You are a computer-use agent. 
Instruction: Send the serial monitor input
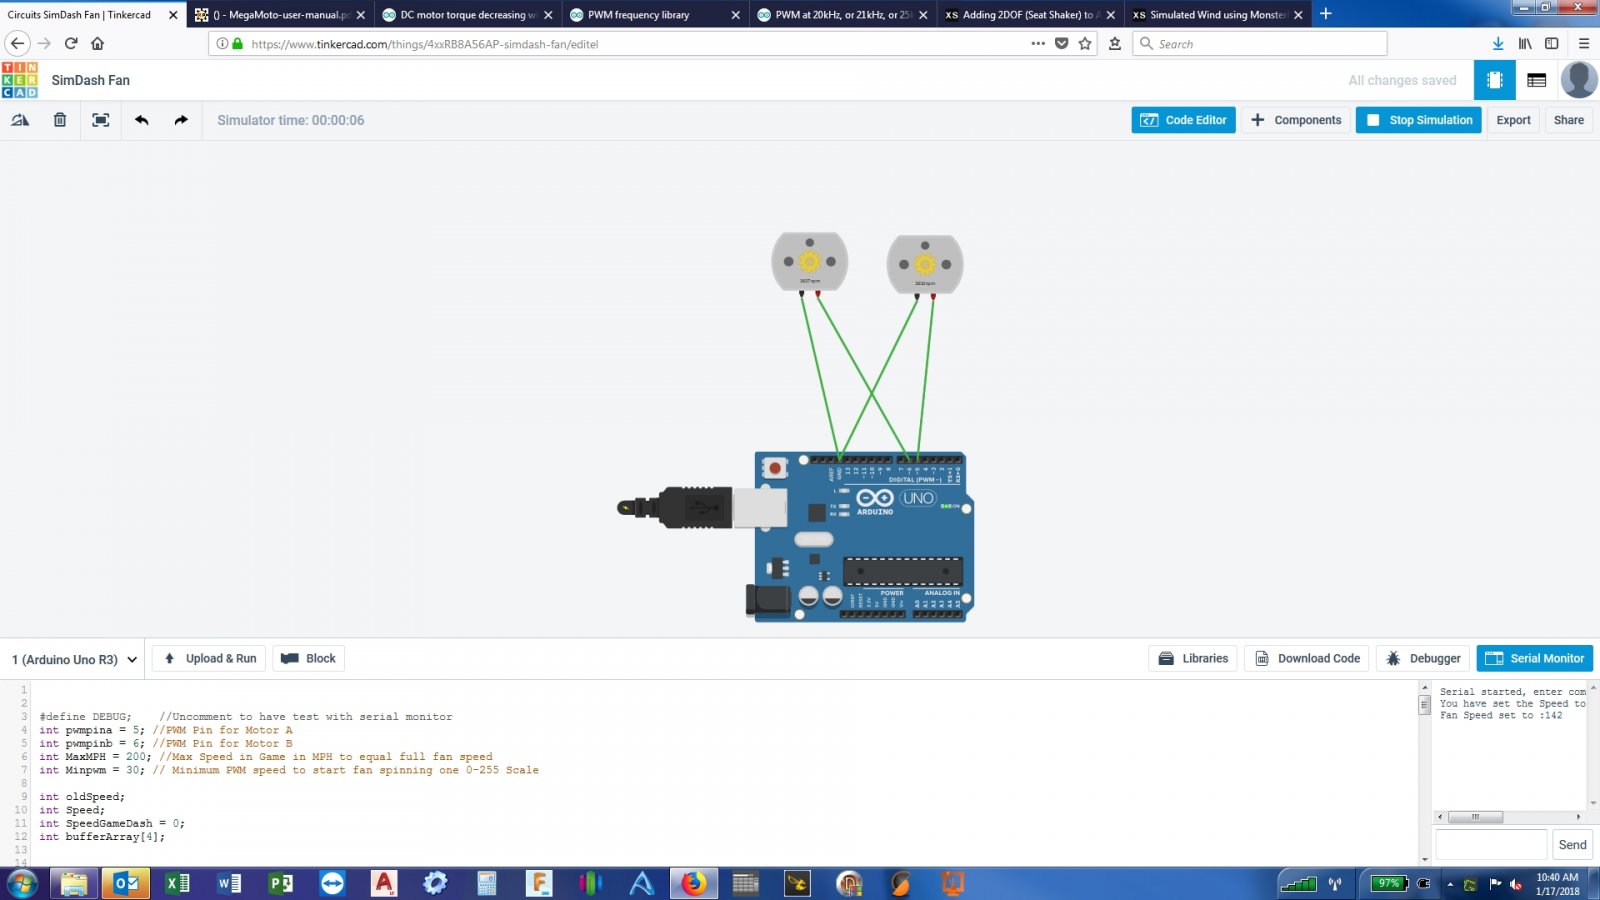coord(1572,844)
